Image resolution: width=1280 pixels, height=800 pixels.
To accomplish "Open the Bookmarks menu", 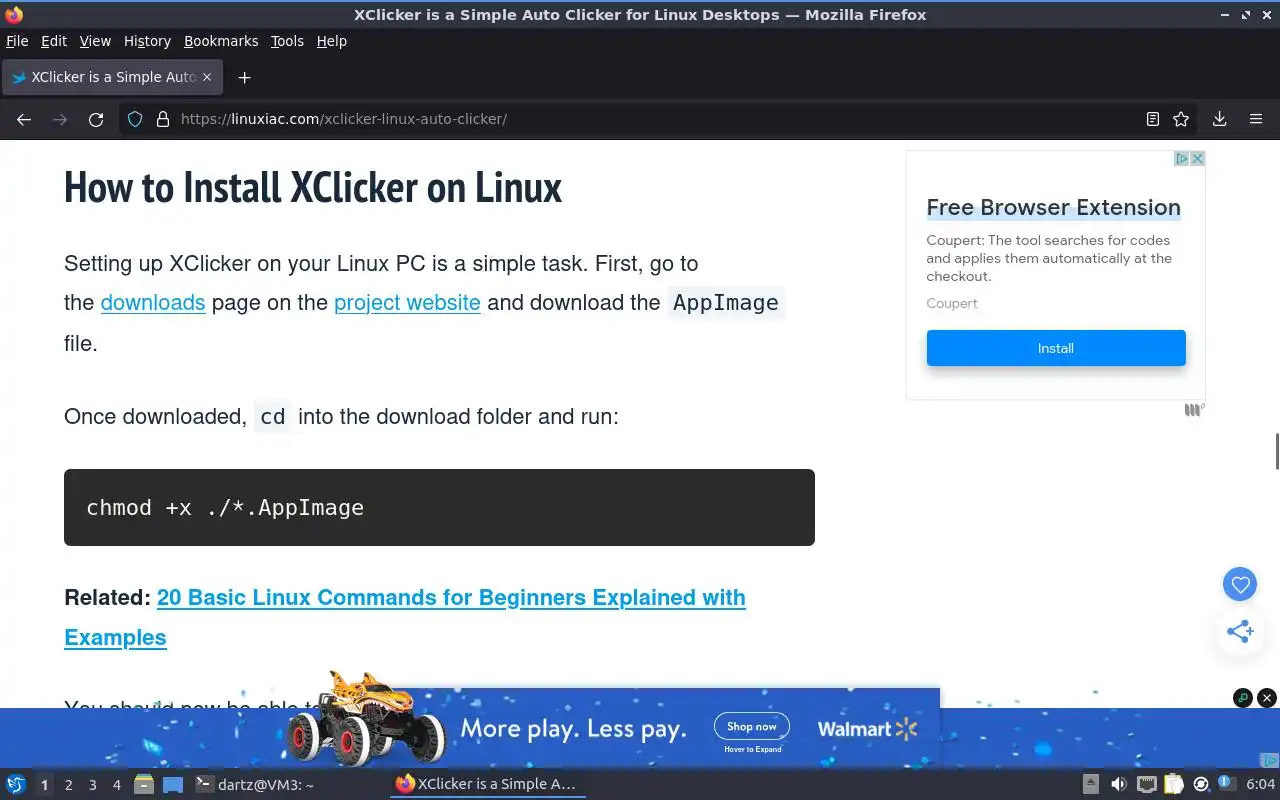I will pos(221,41).
